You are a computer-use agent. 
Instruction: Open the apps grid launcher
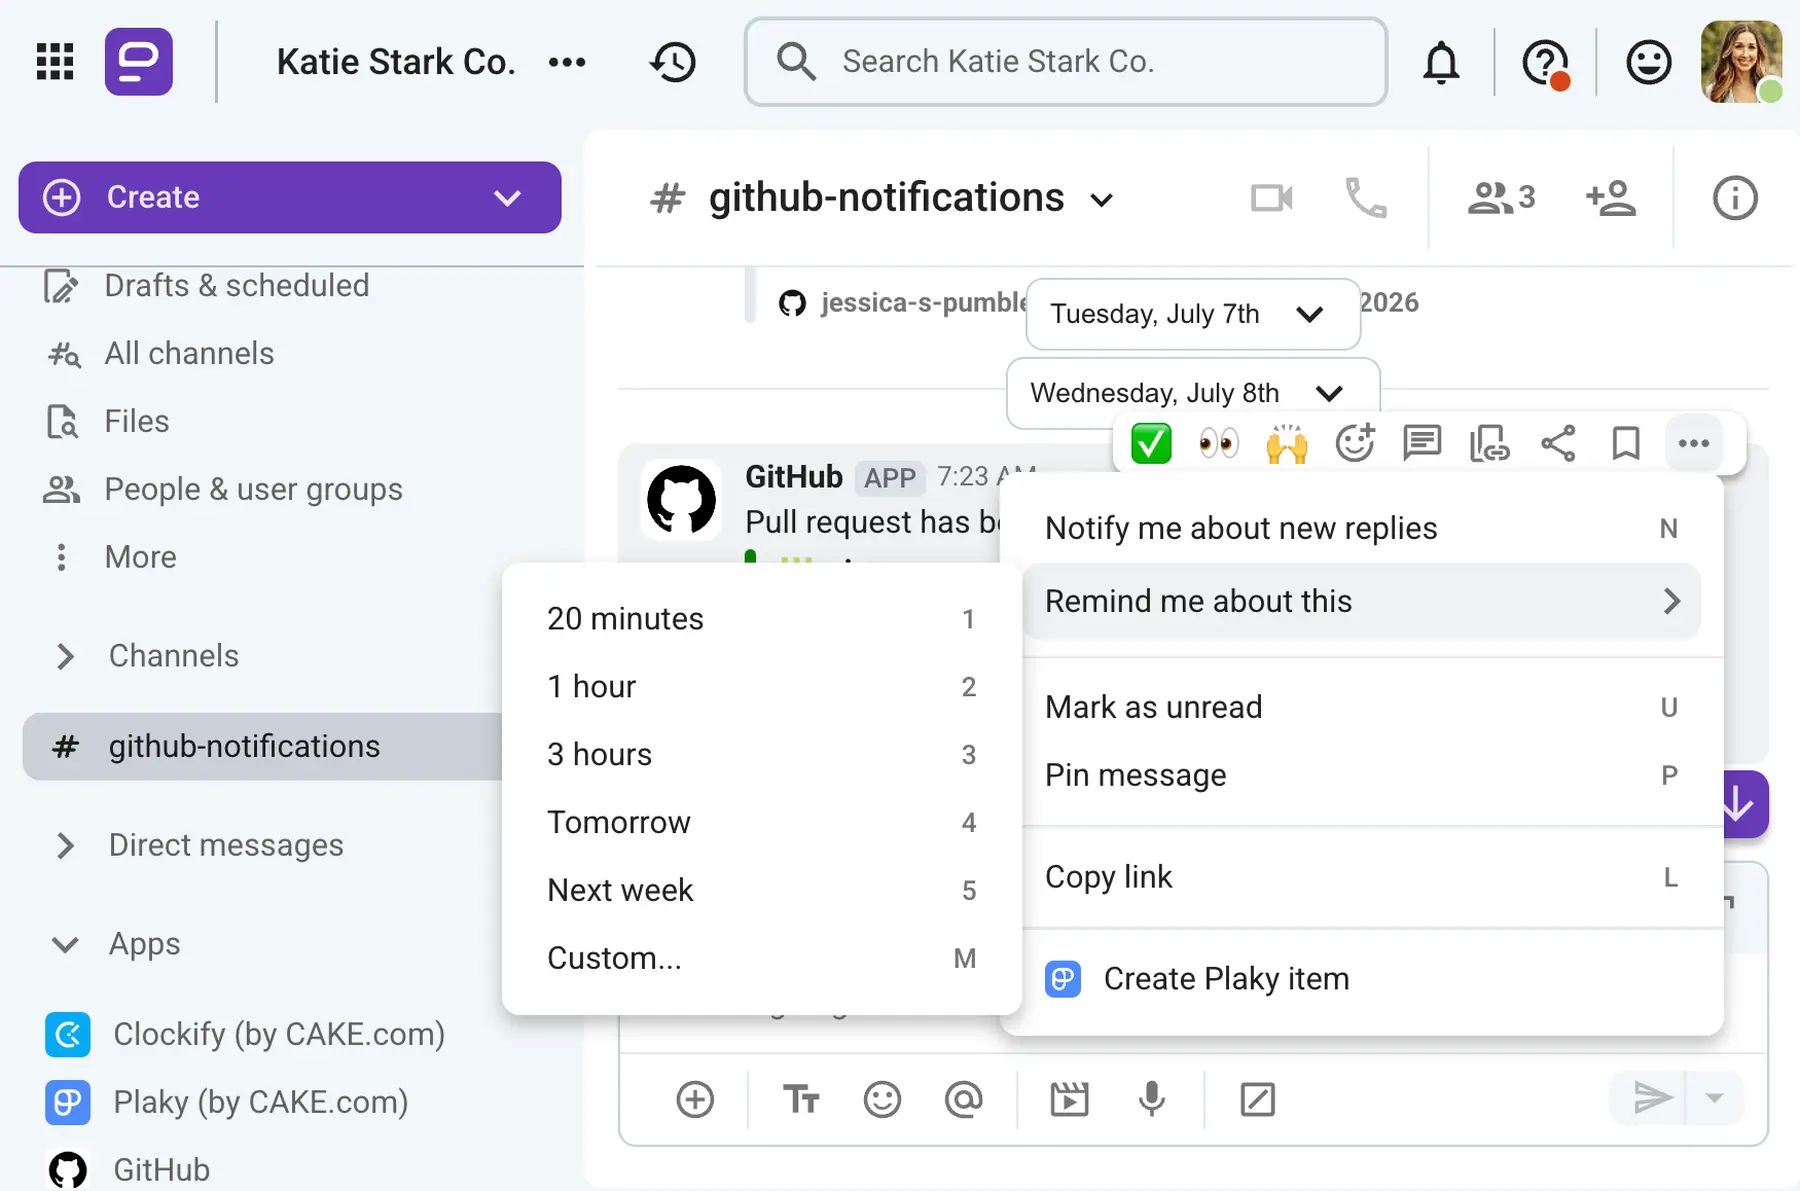tap(55, 61)
